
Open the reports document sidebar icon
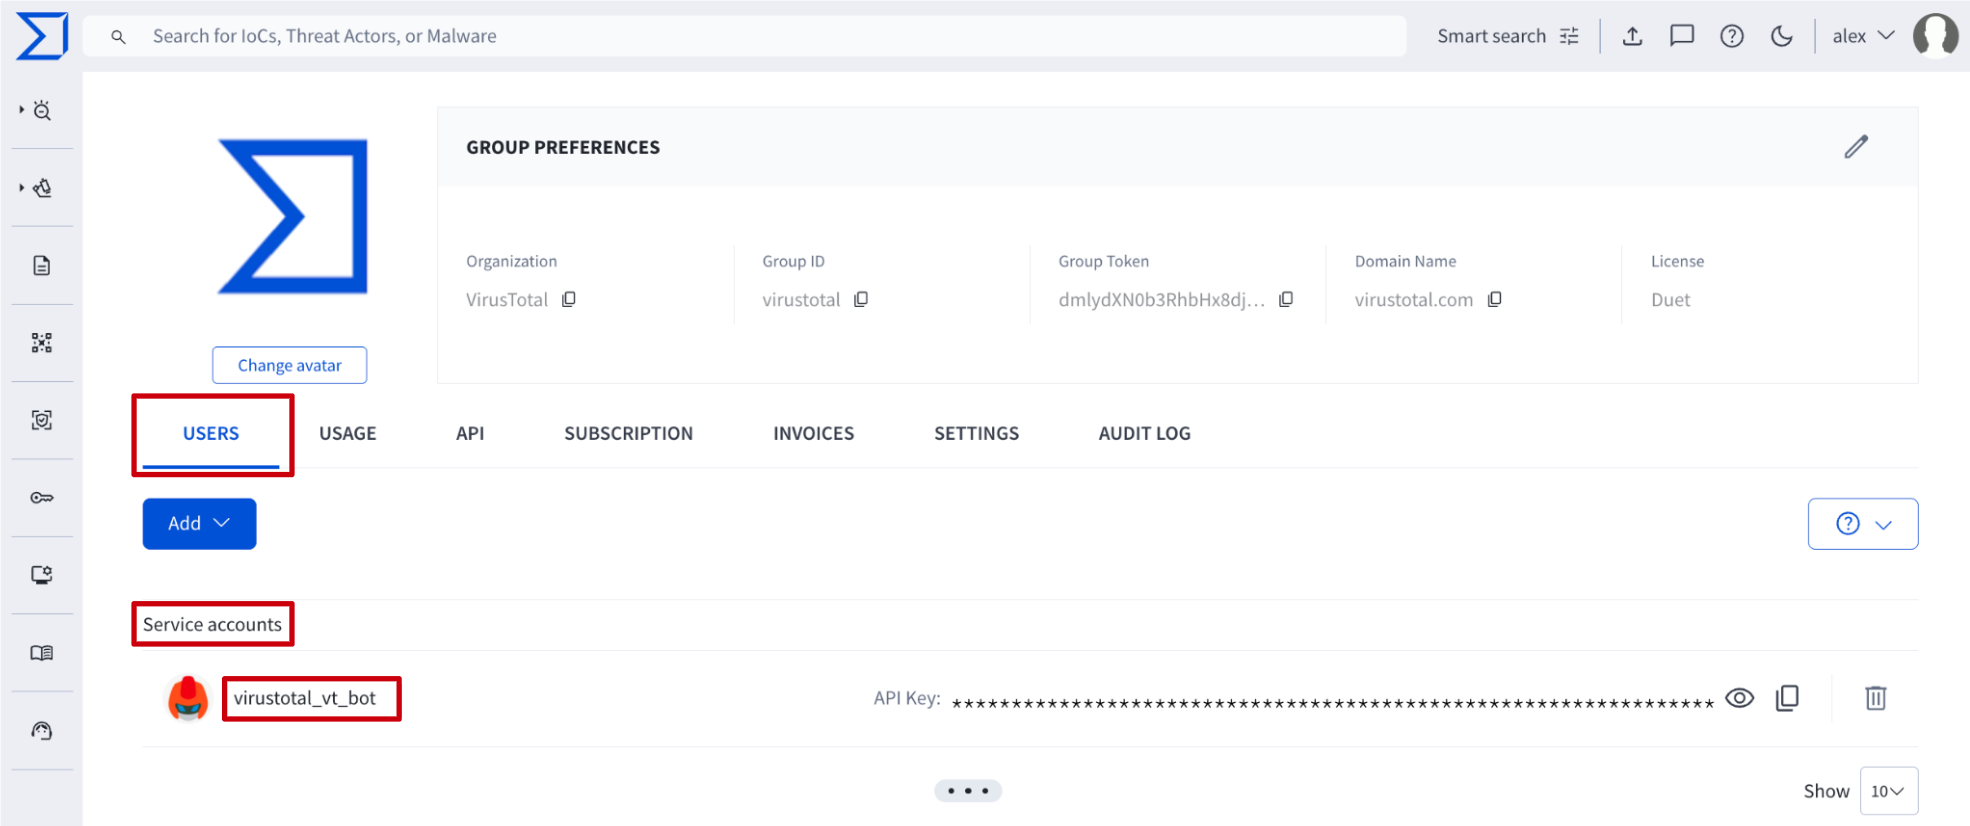[x=42, y=265]
